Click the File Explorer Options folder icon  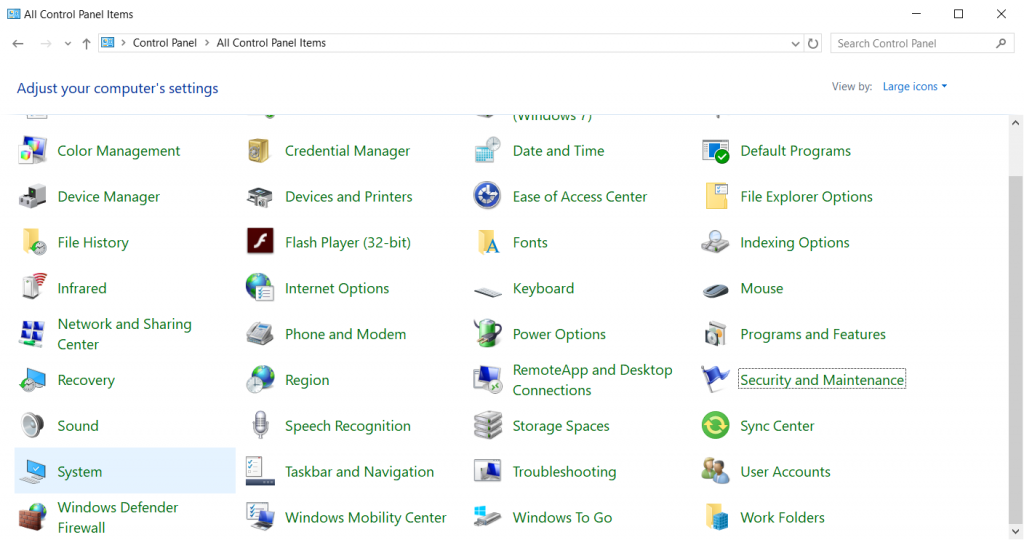point(716,197)
